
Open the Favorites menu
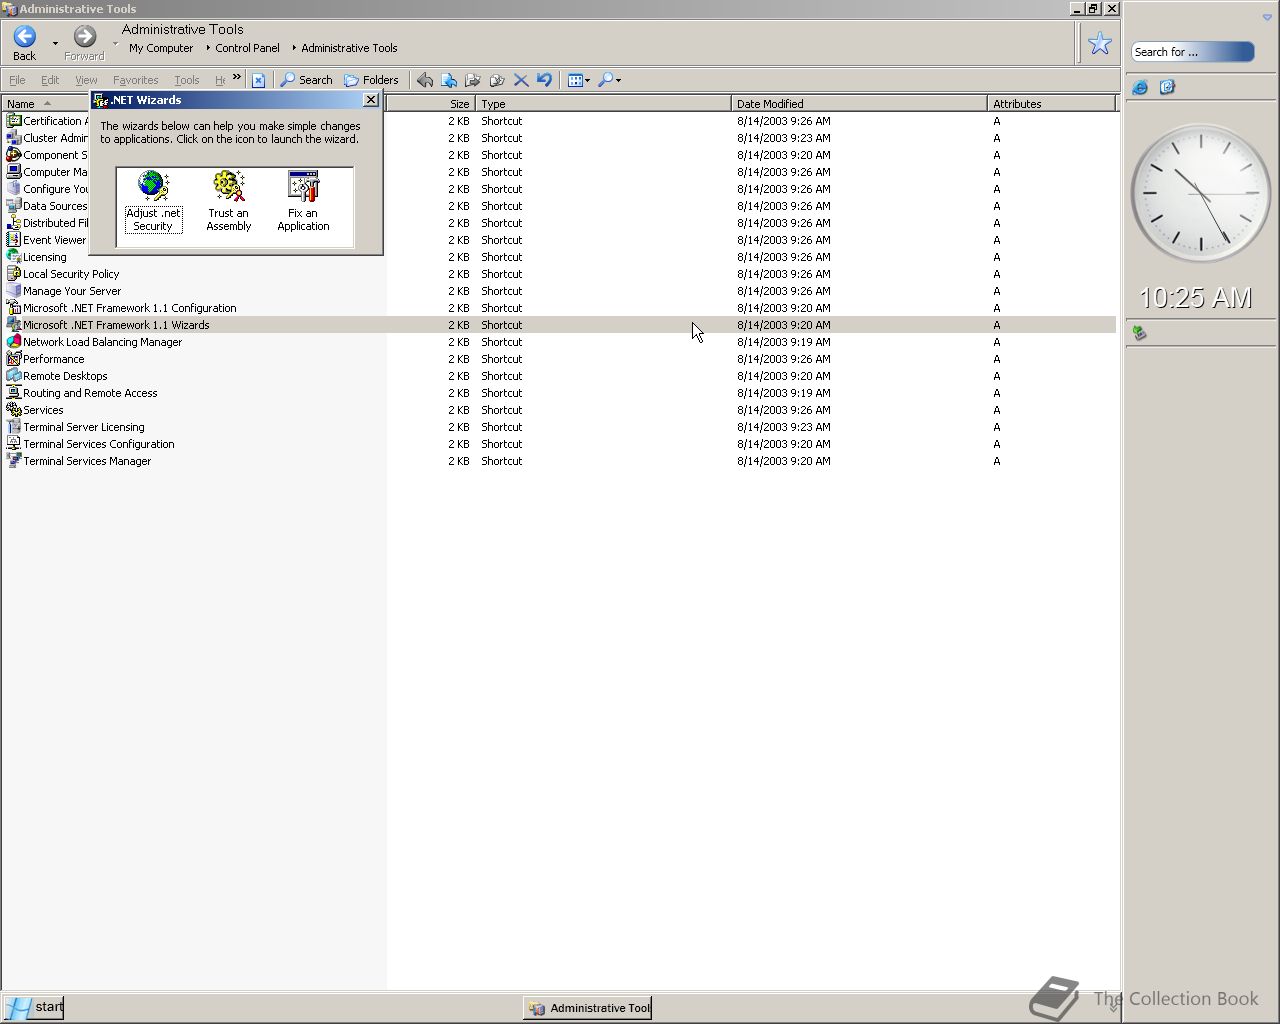[135, 80]
